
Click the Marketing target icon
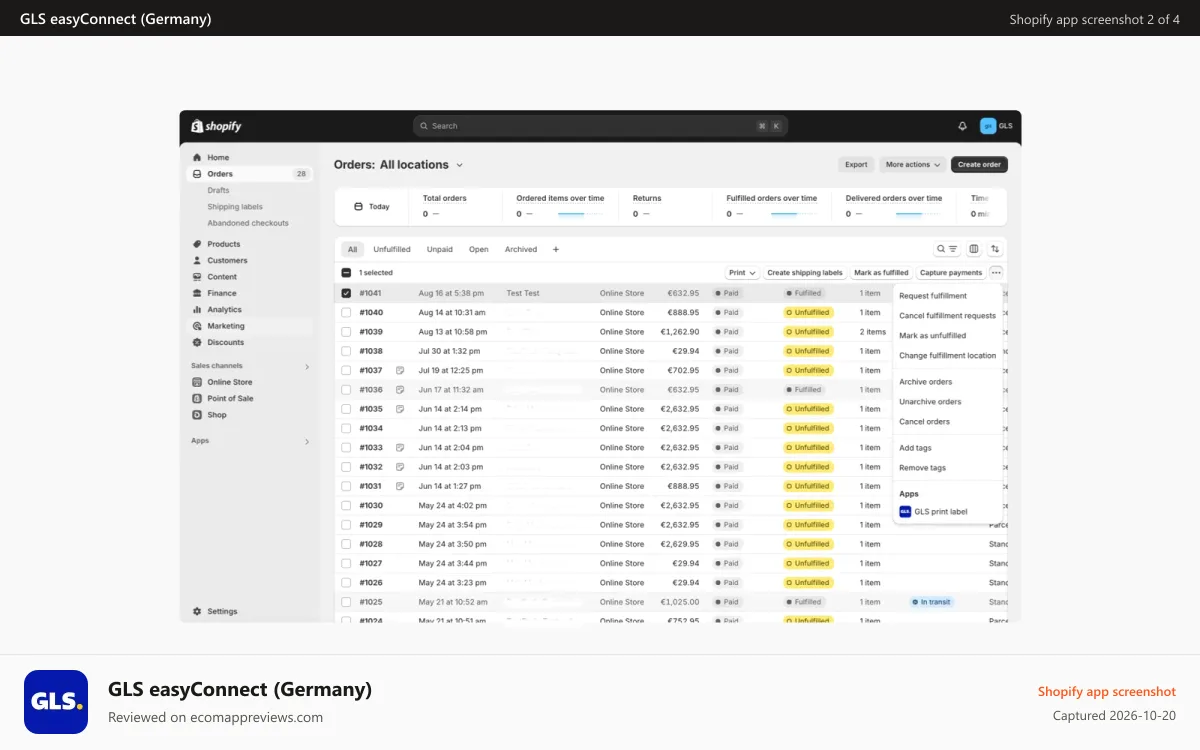(x=197, y=326)
